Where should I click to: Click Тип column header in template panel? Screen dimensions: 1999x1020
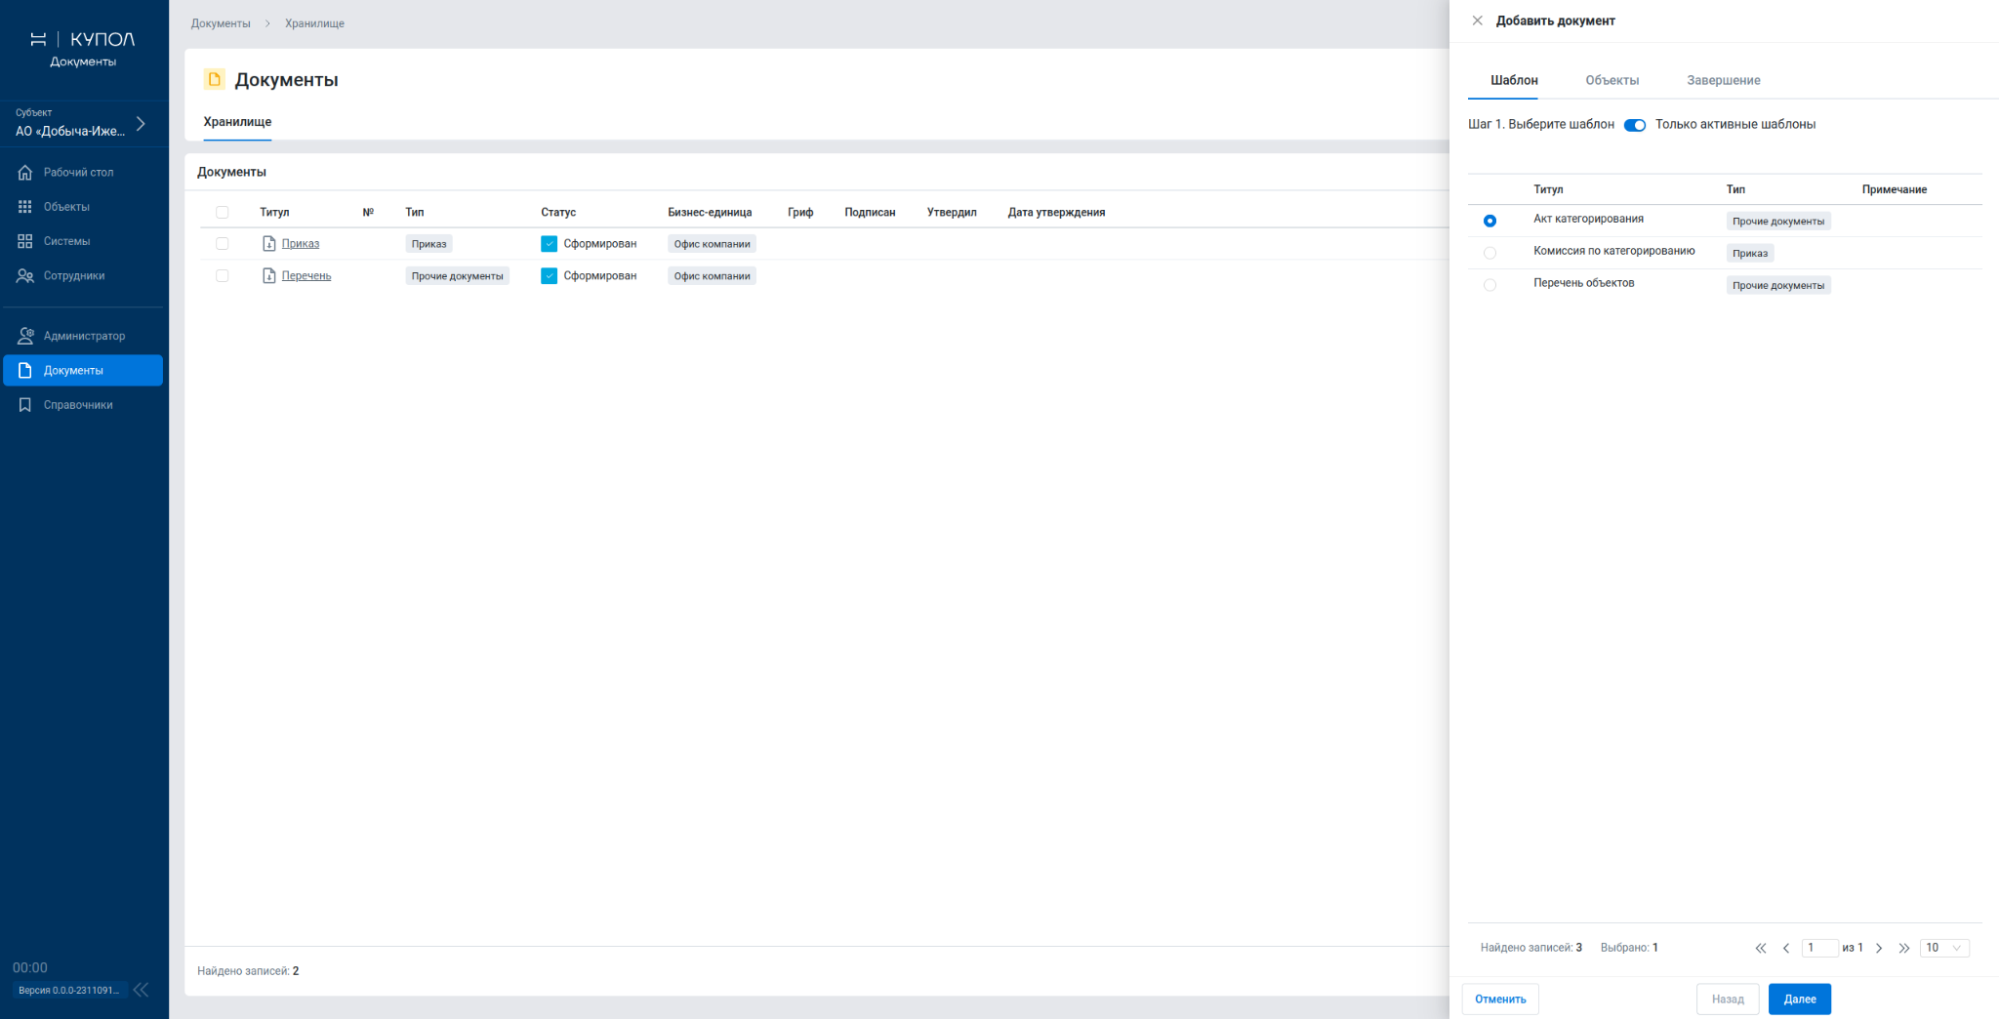coord(1735,189)
